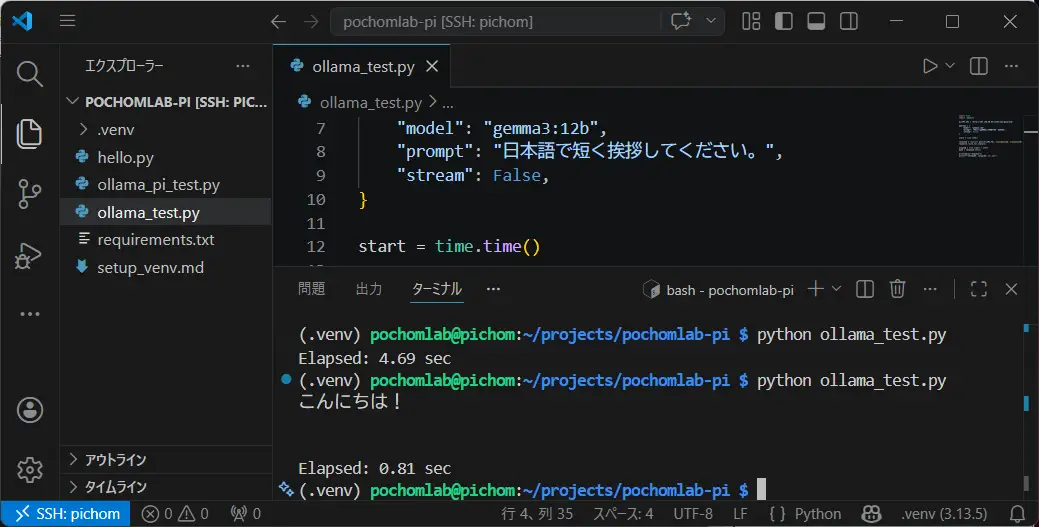Screen dimensions: 1039x527
Task: Open requirements.txt in the explorer
Action: coord(167,239)
